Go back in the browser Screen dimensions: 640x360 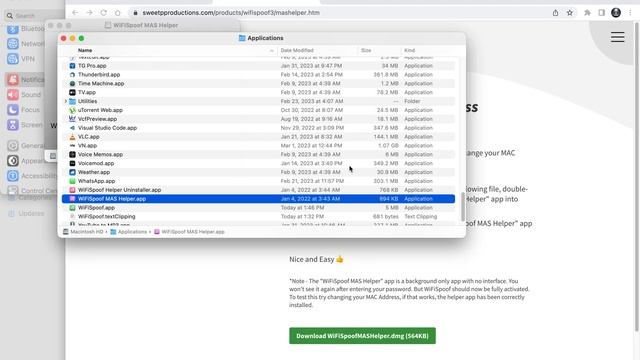click(x=75, y=13)
